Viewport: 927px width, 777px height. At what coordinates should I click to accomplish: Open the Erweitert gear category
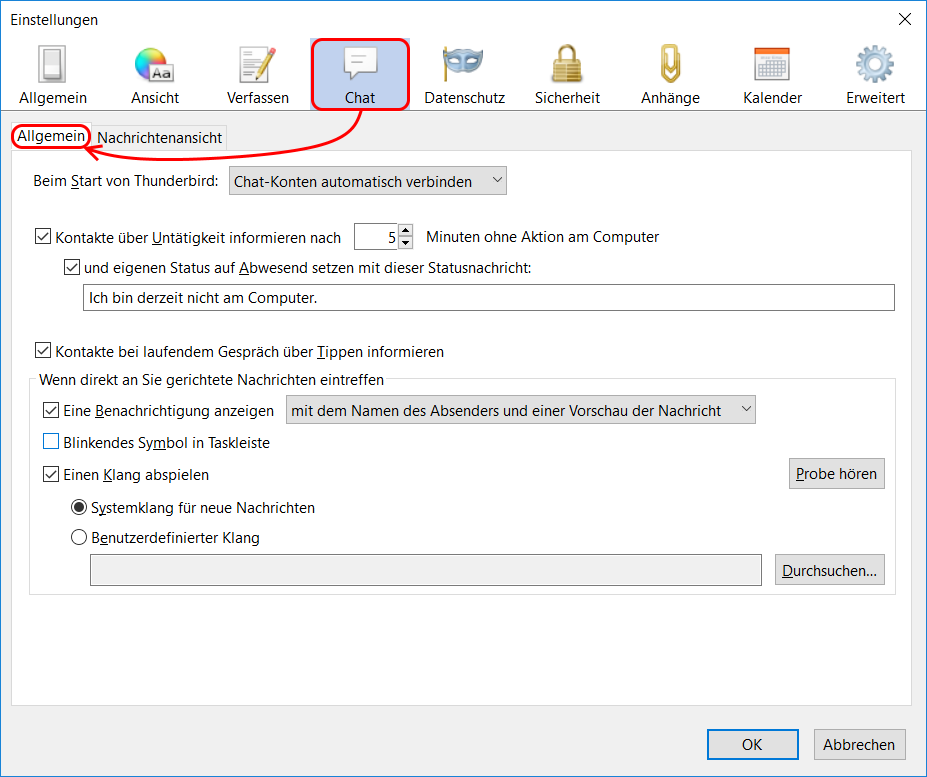tap(875, 75)
